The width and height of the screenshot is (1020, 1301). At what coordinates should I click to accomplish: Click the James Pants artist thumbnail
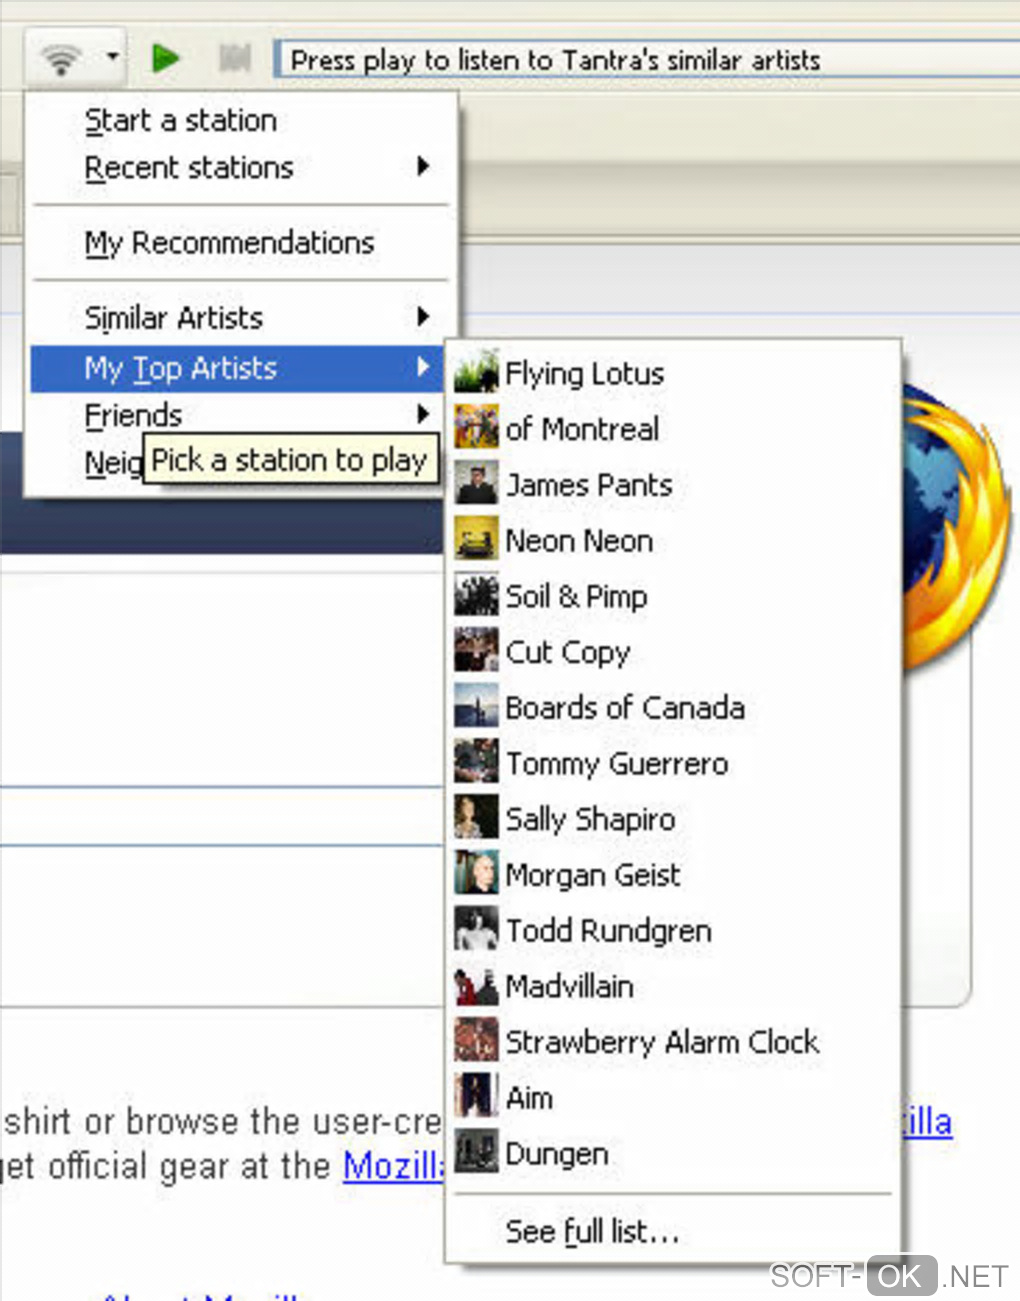476,483
